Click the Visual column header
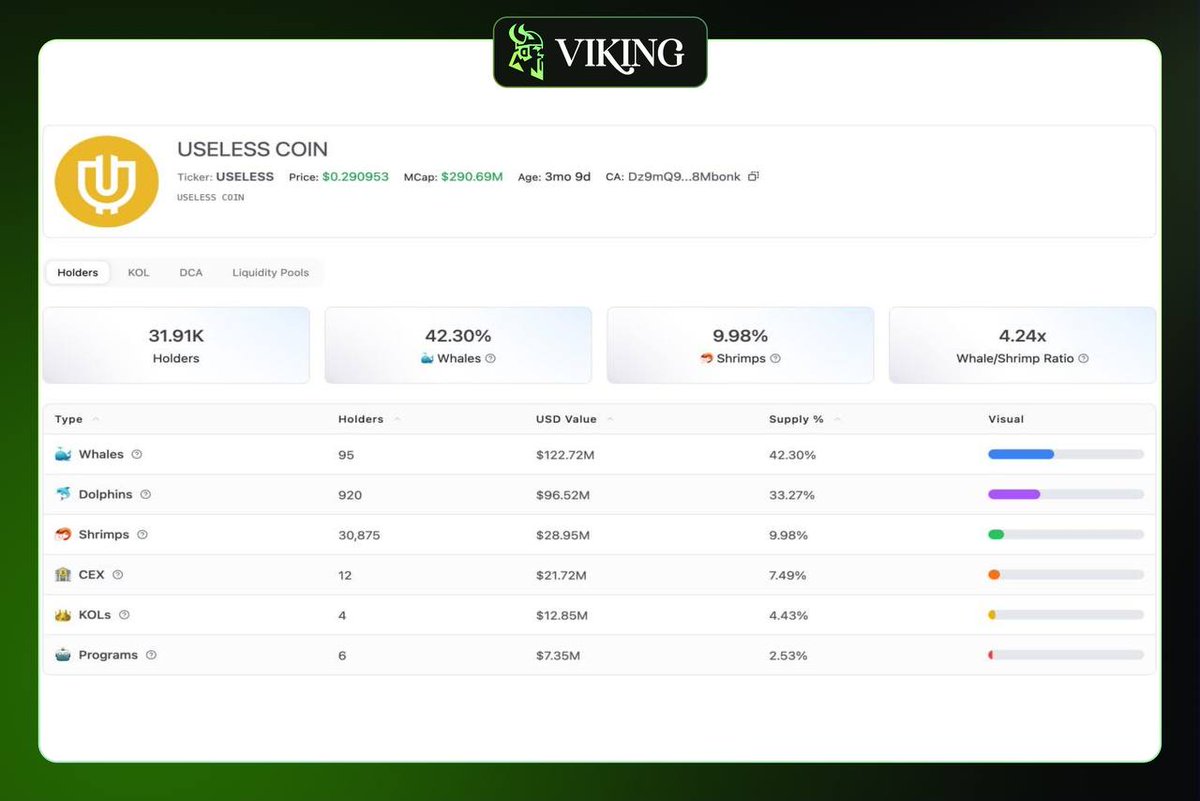This screenshot has width=1200, height=801. pos(1006,419)
